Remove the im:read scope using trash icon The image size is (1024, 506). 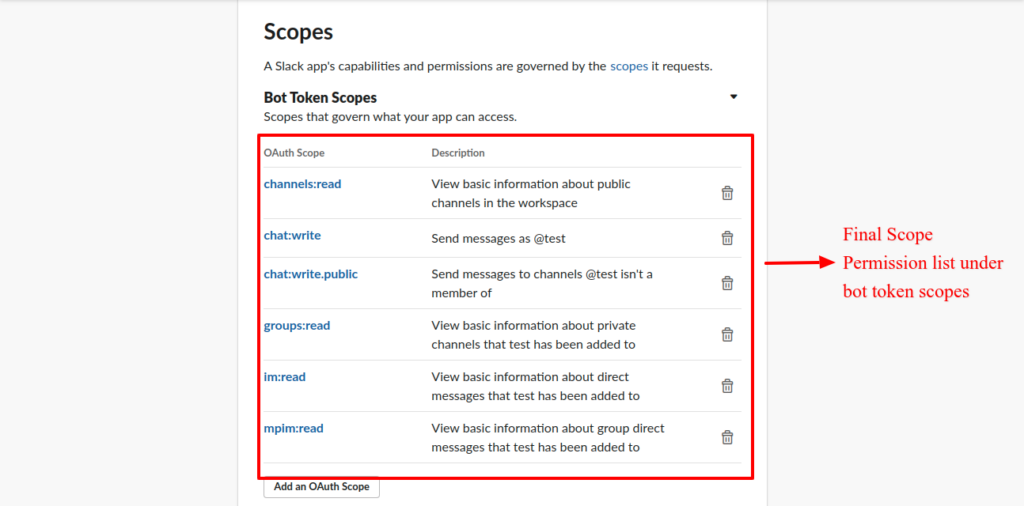[x=727, y=386]
